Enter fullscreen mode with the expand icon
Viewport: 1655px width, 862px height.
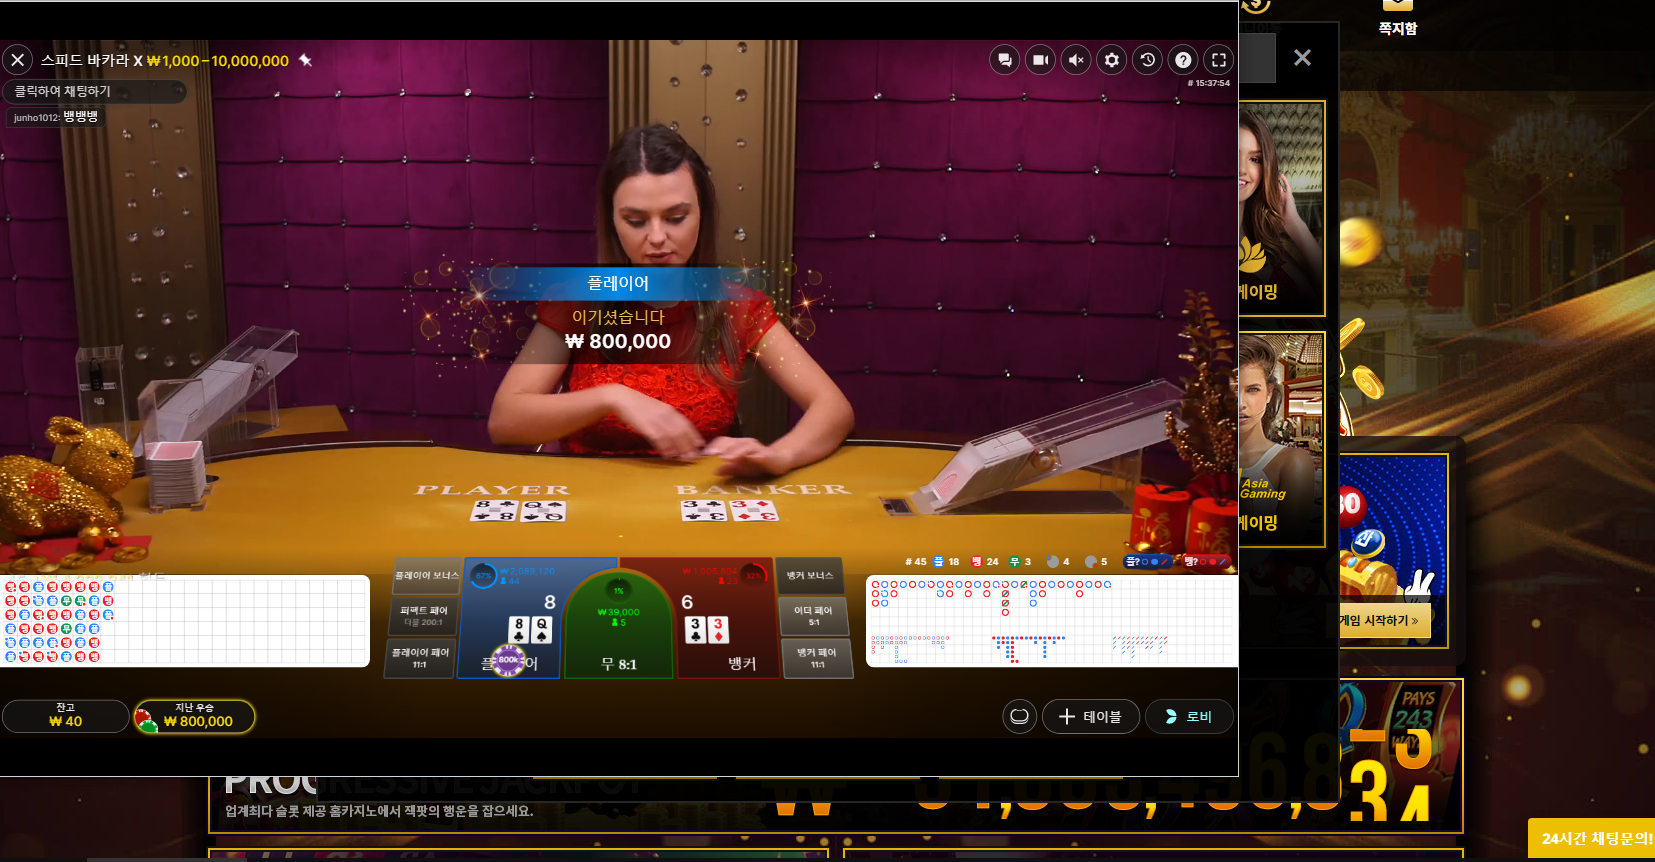coord(1219,60)
